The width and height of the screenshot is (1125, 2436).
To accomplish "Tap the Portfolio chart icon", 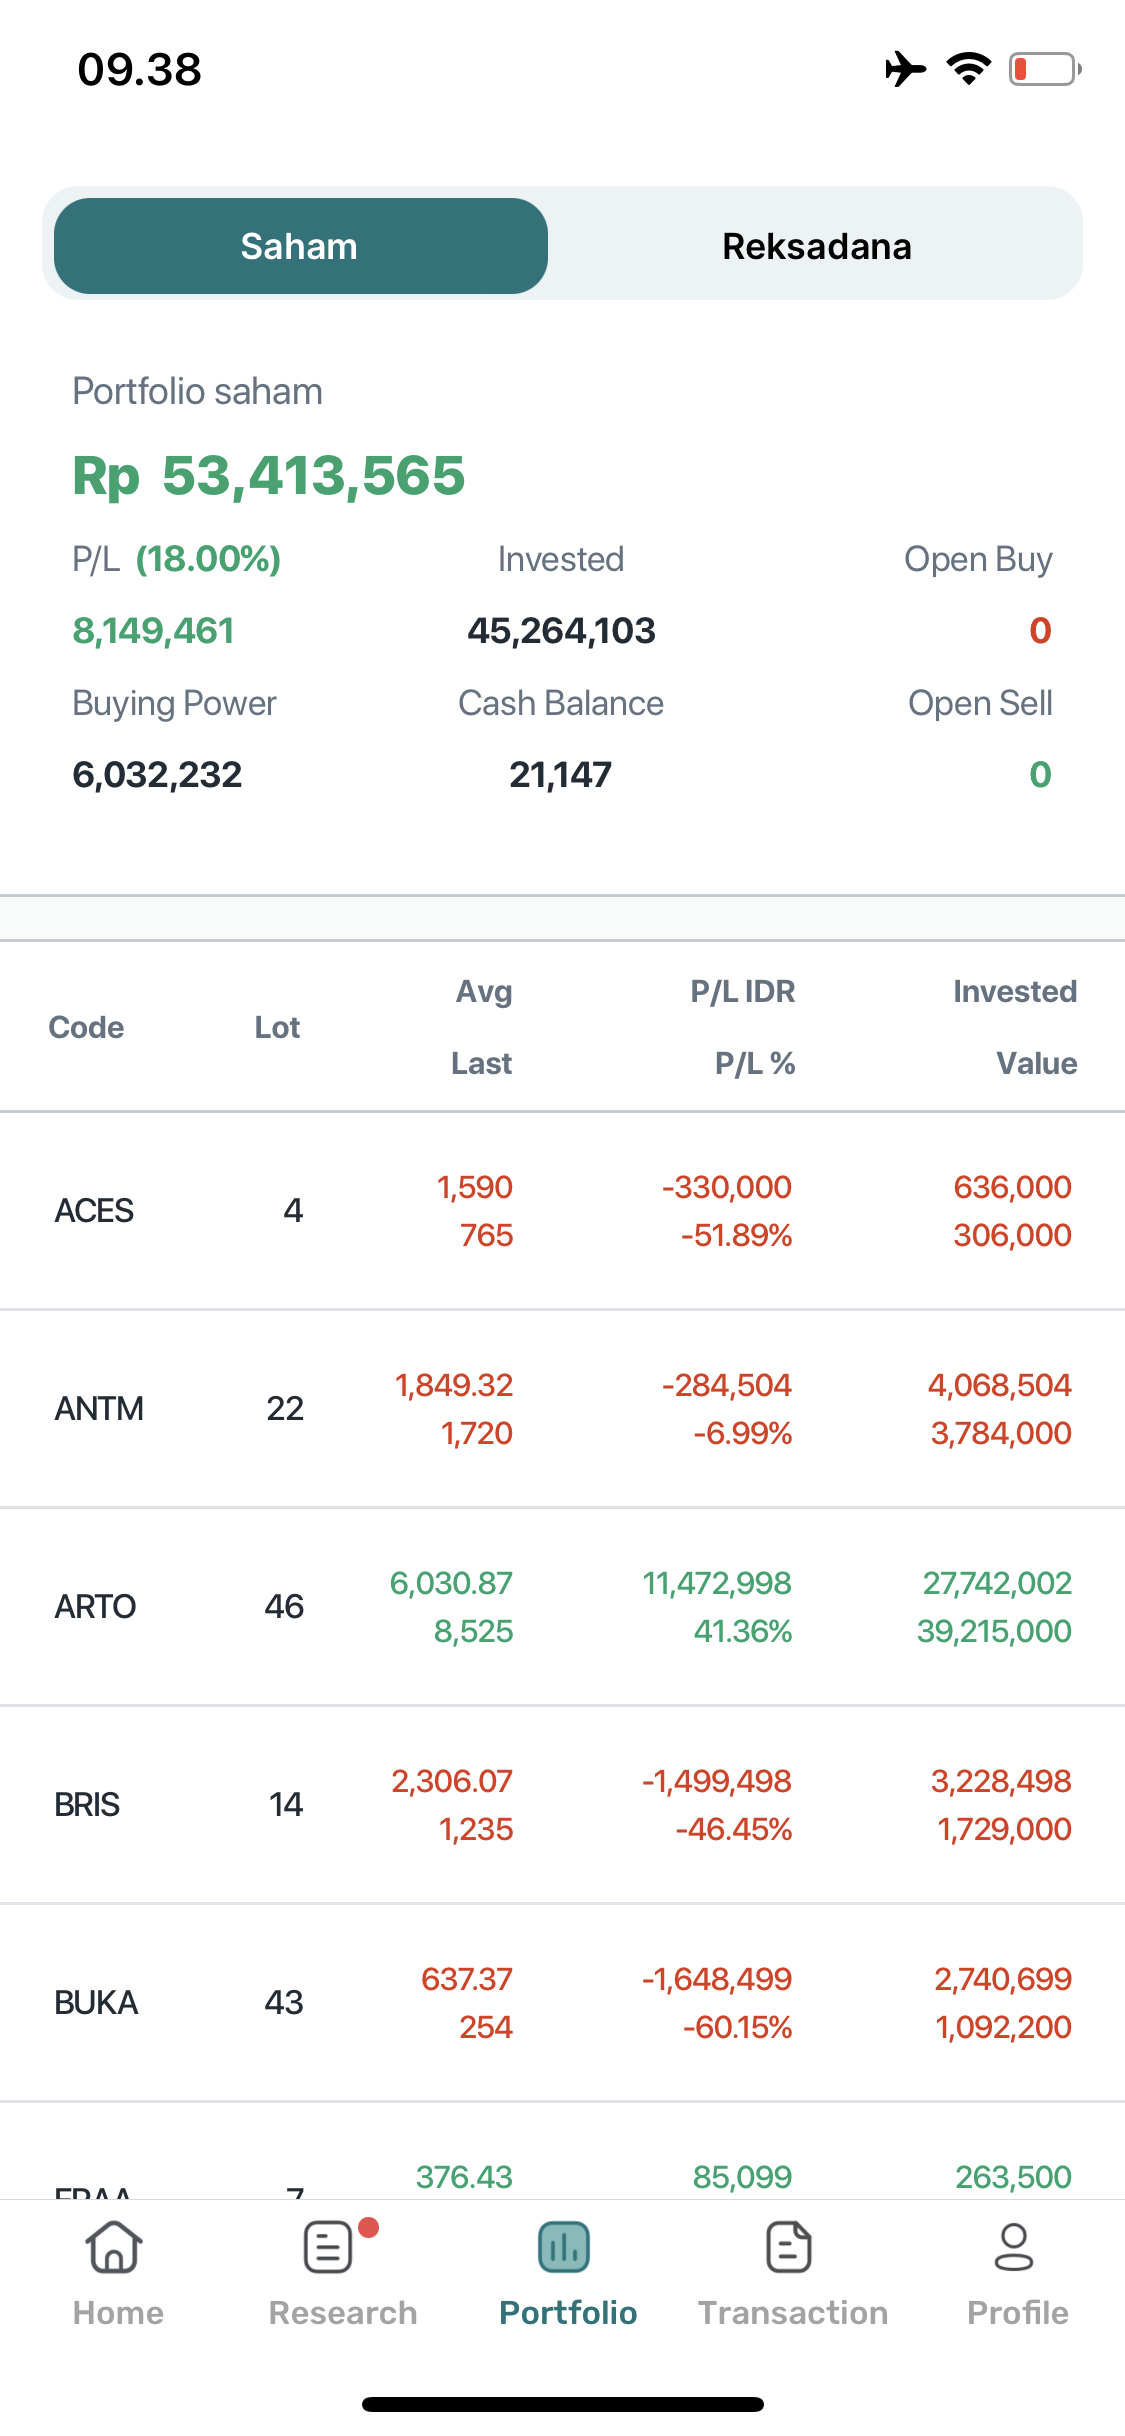I will [564, 2248].
